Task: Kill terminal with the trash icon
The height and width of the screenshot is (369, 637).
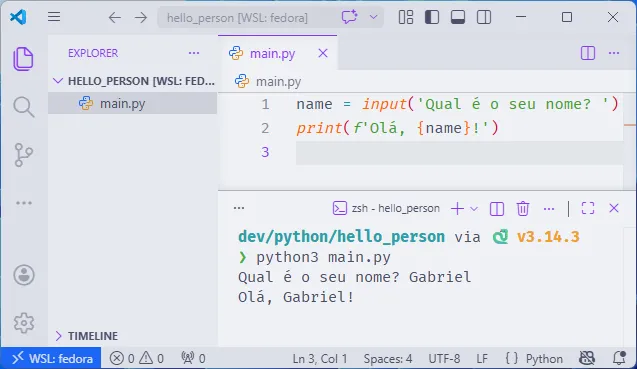Action: pyautogui.click(x=523, y=208)
